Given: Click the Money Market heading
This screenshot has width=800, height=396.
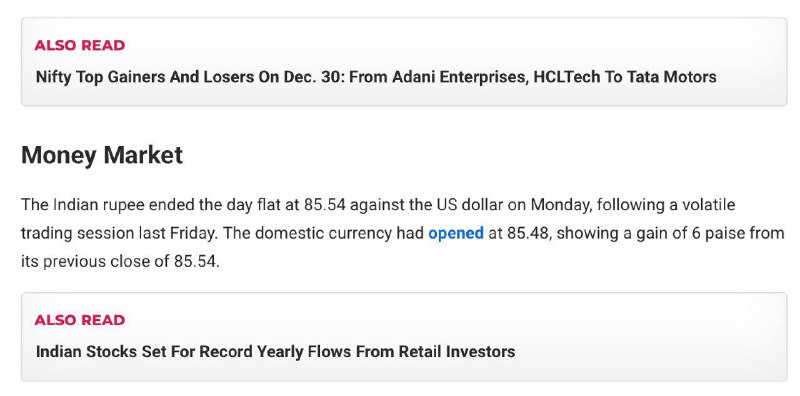Looking at the screenshot, I should (x=102, y=155).
